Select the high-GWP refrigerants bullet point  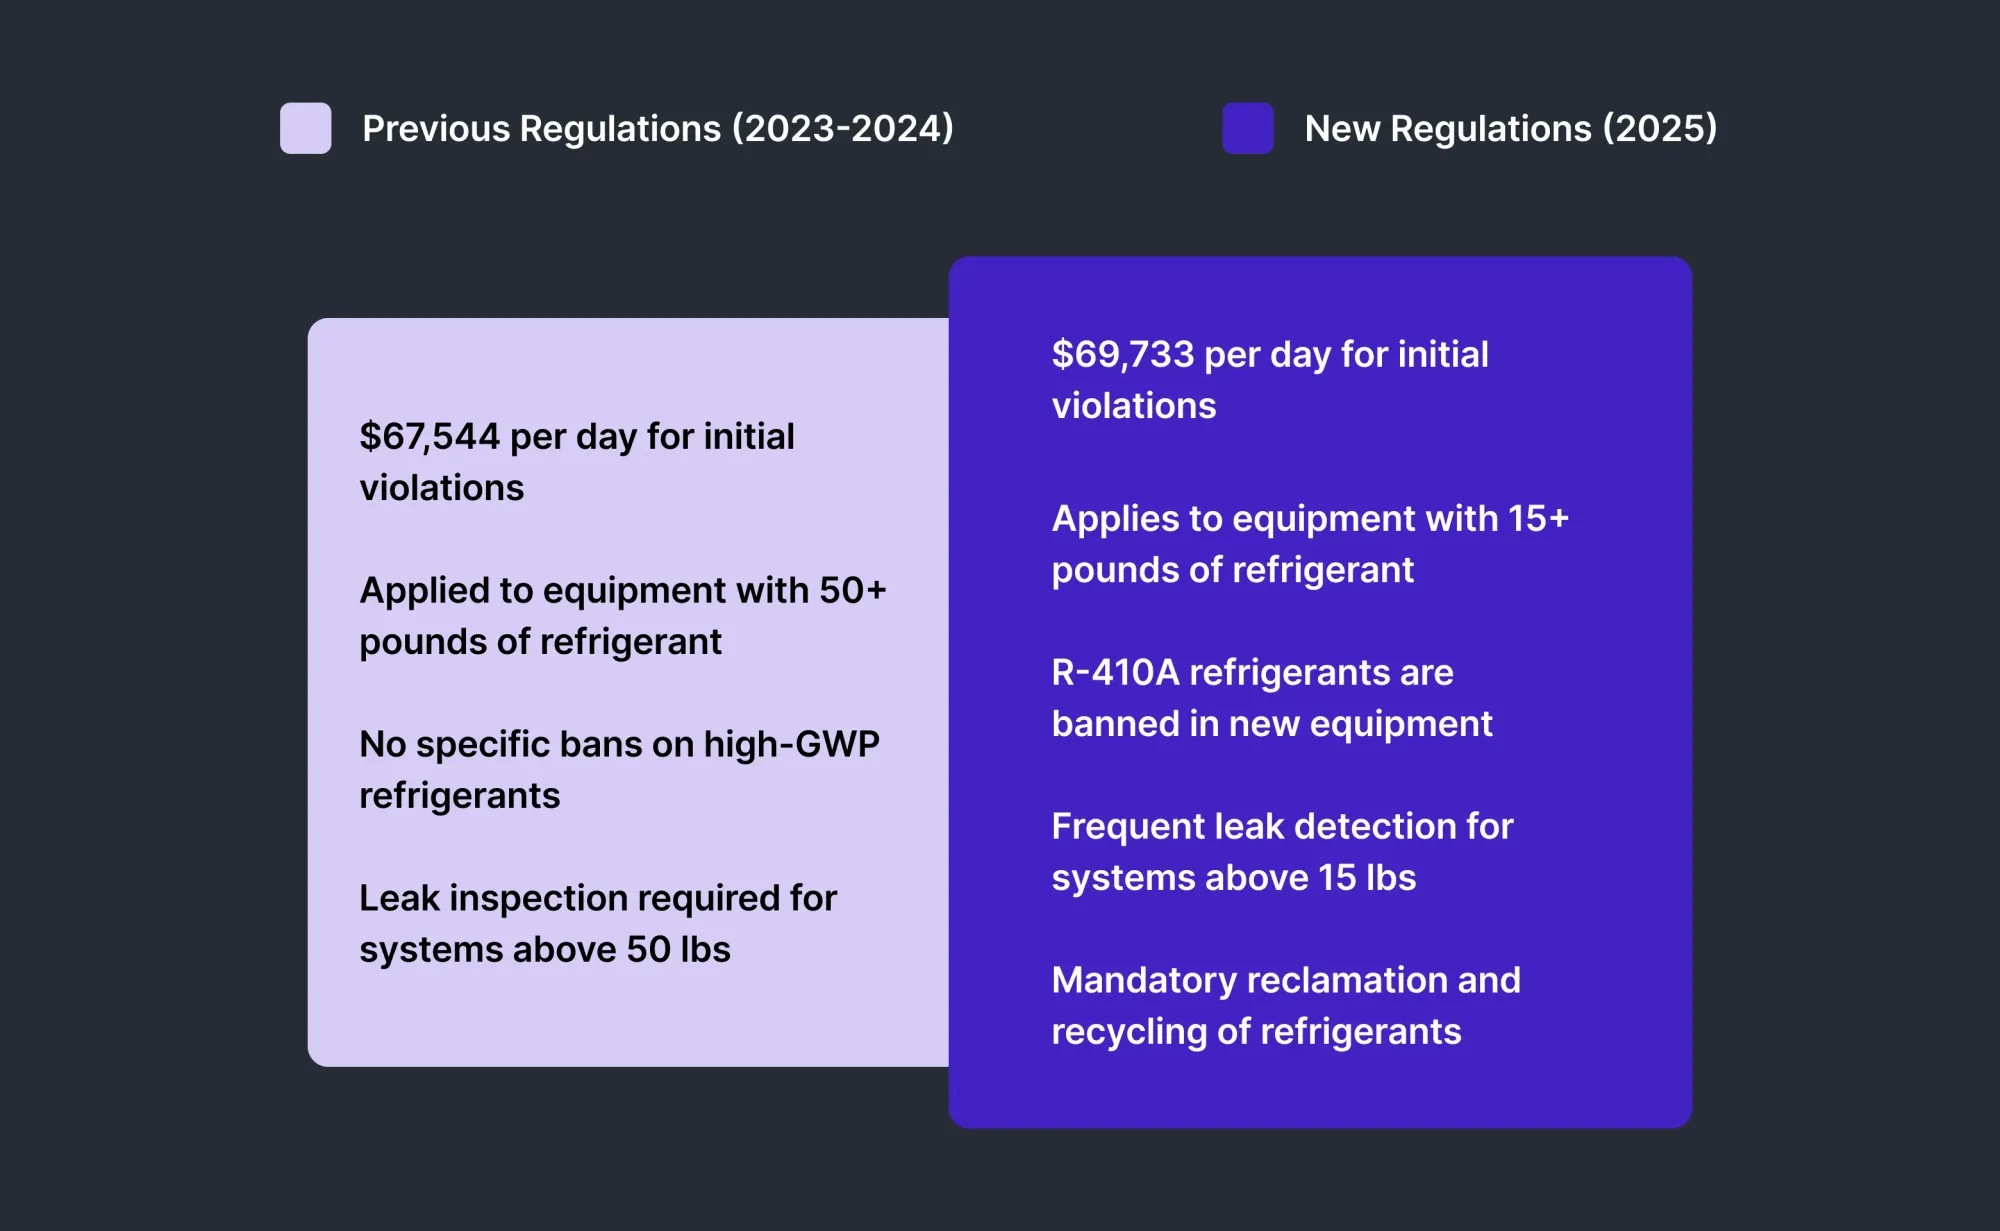point(618,769)
